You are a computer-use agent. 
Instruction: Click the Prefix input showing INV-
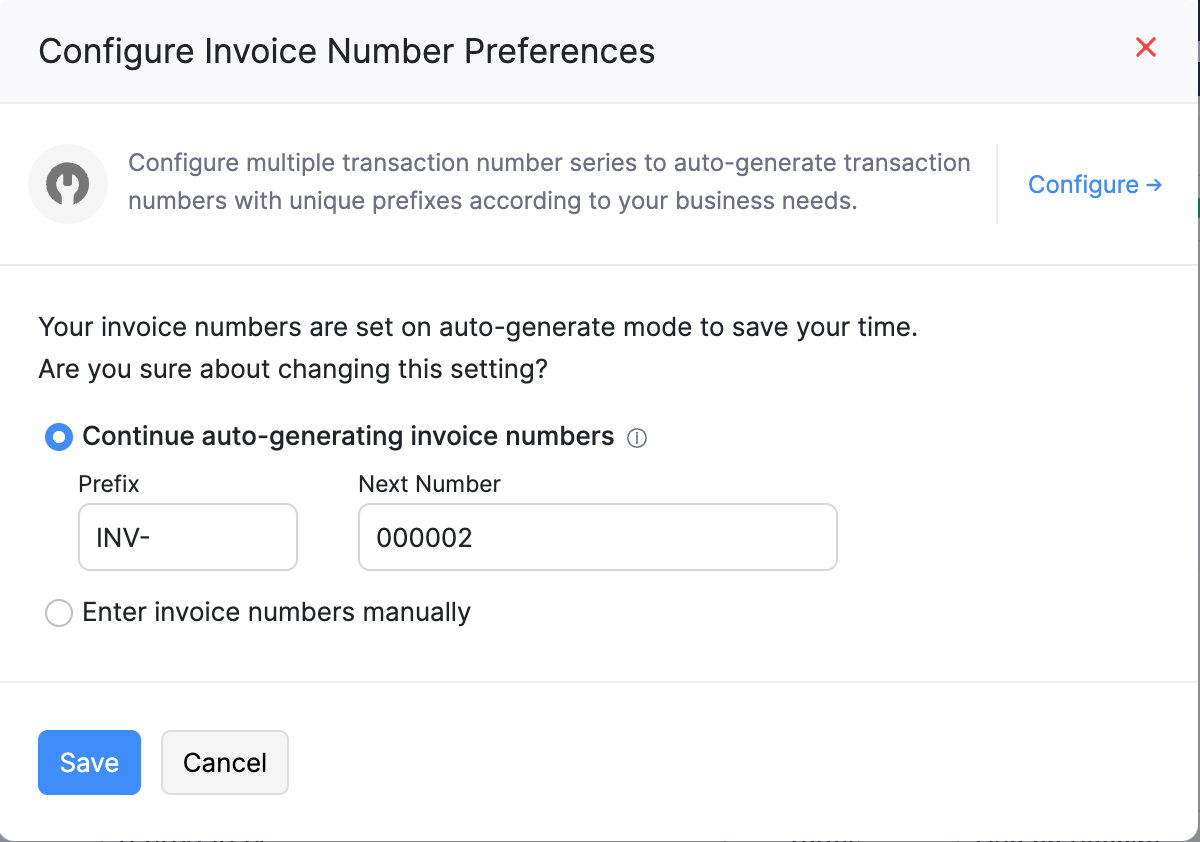pos(187,537)
